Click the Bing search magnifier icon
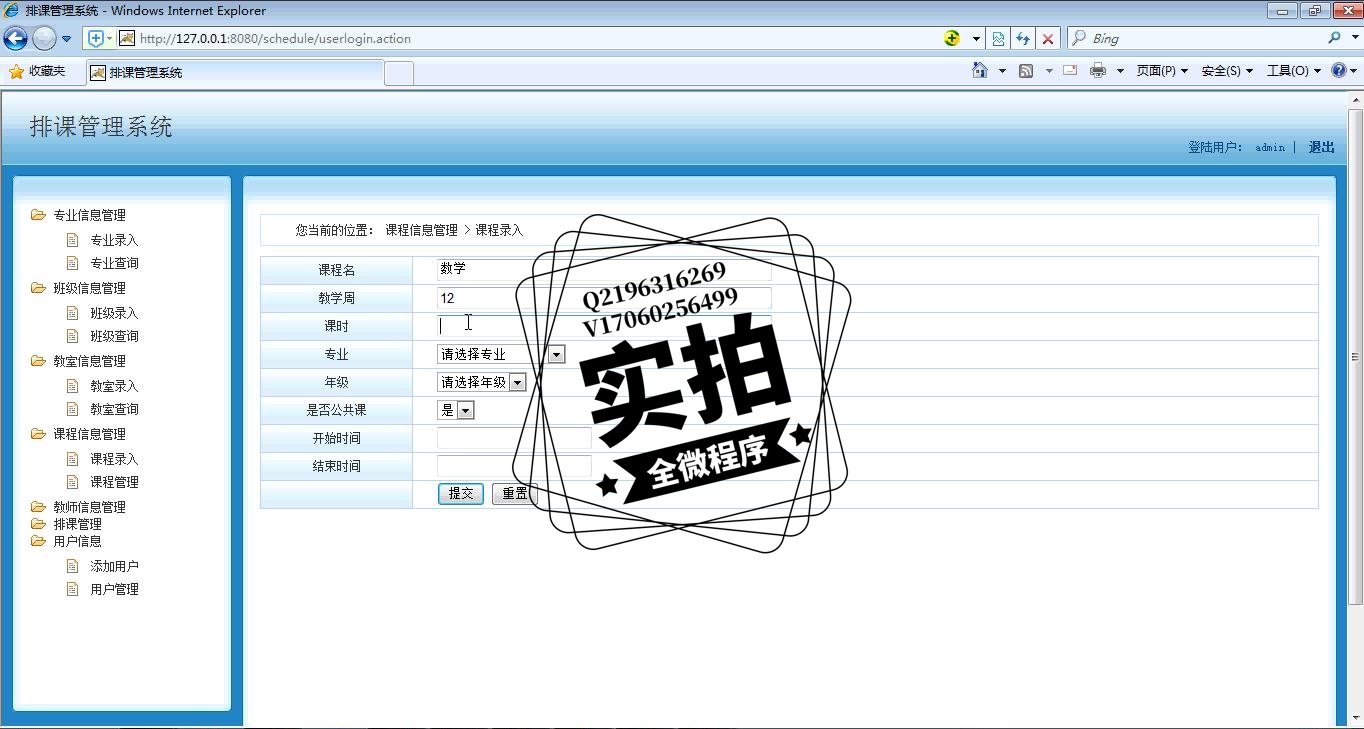 [1335, 38]
